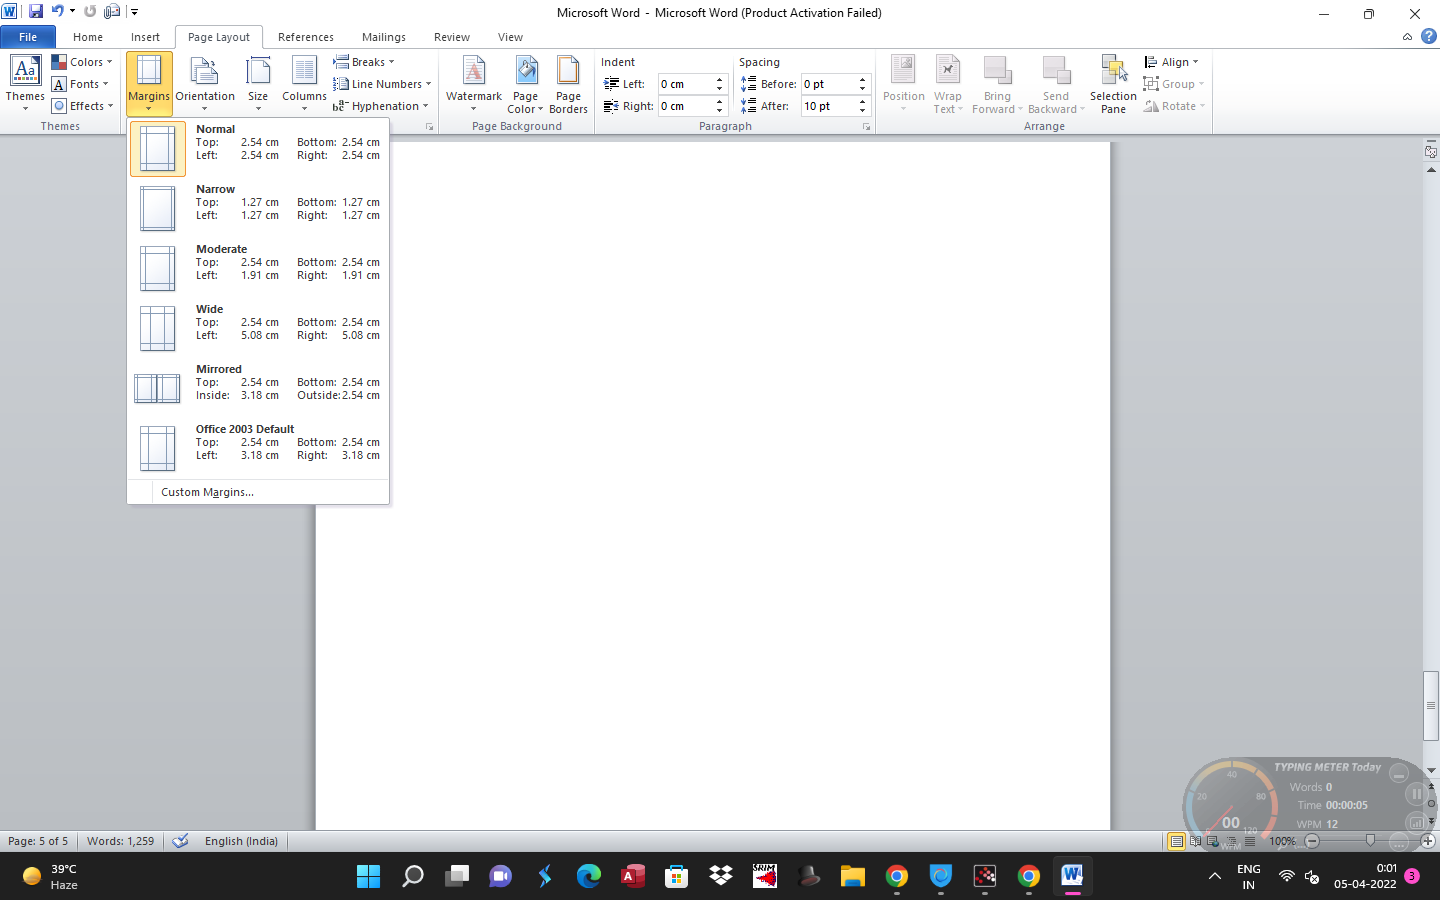Screen dimensions: 1440x900
Task: Pause the Typing Meter widget
Action: point(1416,794)
